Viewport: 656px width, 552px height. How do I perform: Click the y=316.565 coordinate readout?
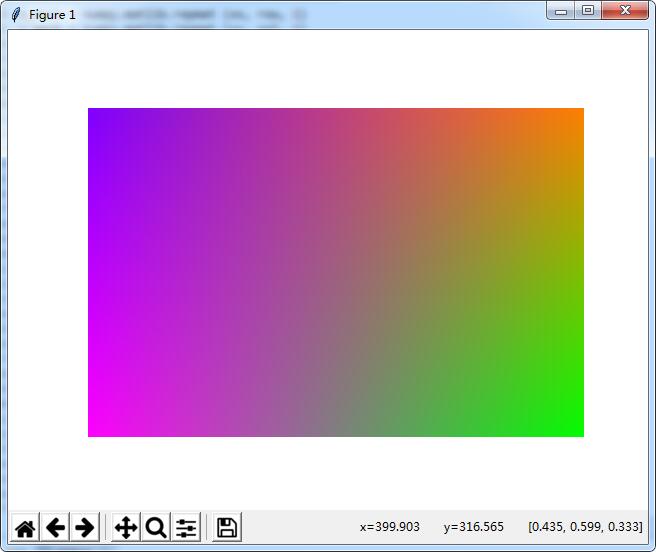pos(474,526)
